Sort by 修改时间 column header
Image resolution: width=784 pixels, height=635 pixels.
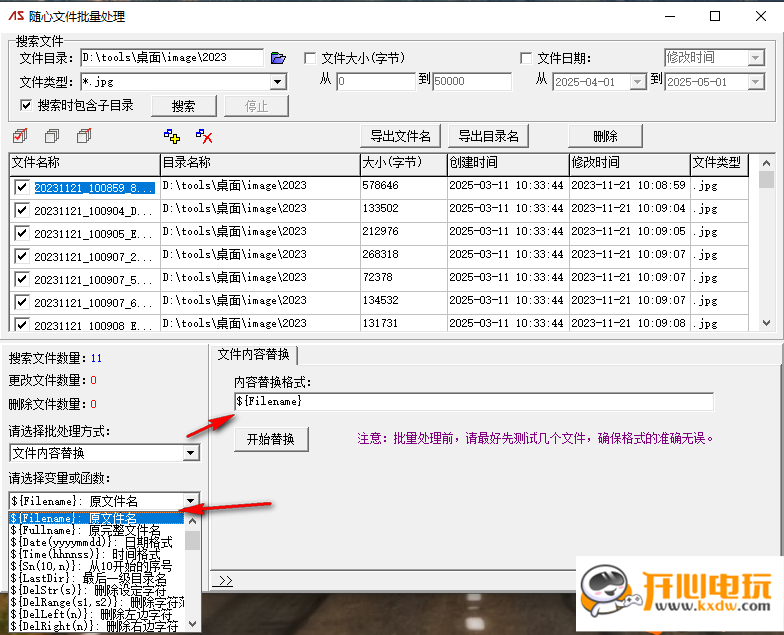630,163
